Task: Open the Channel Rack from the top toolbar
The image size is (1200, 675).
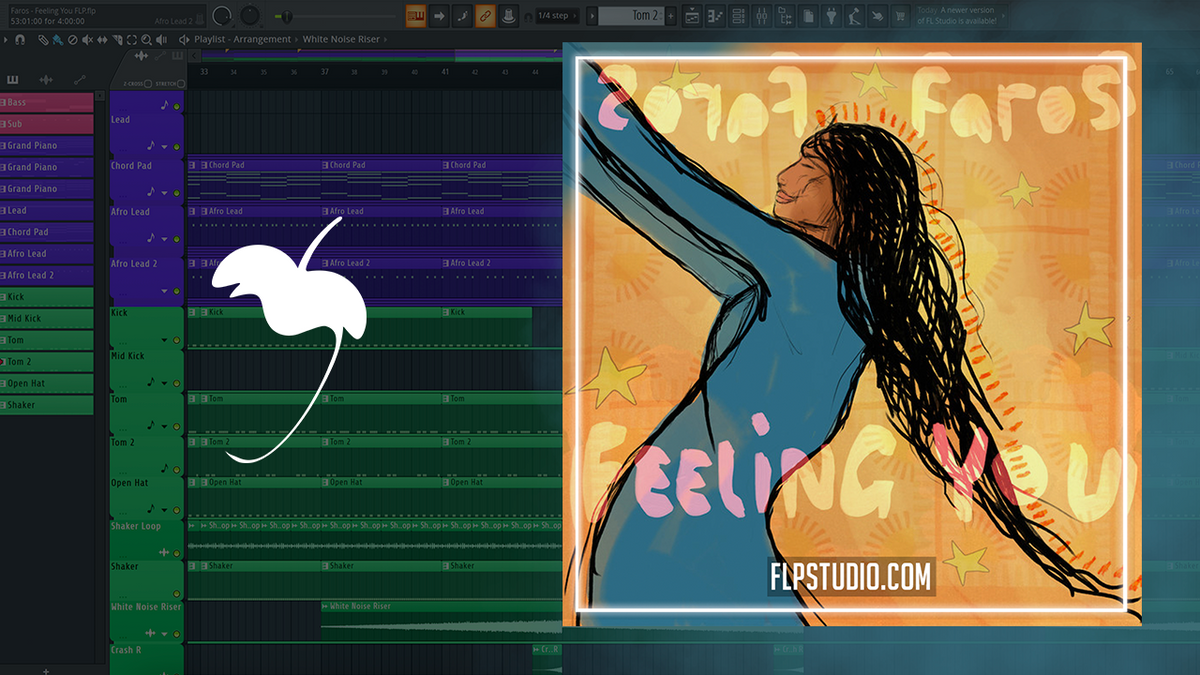Action: coord(738,15)
